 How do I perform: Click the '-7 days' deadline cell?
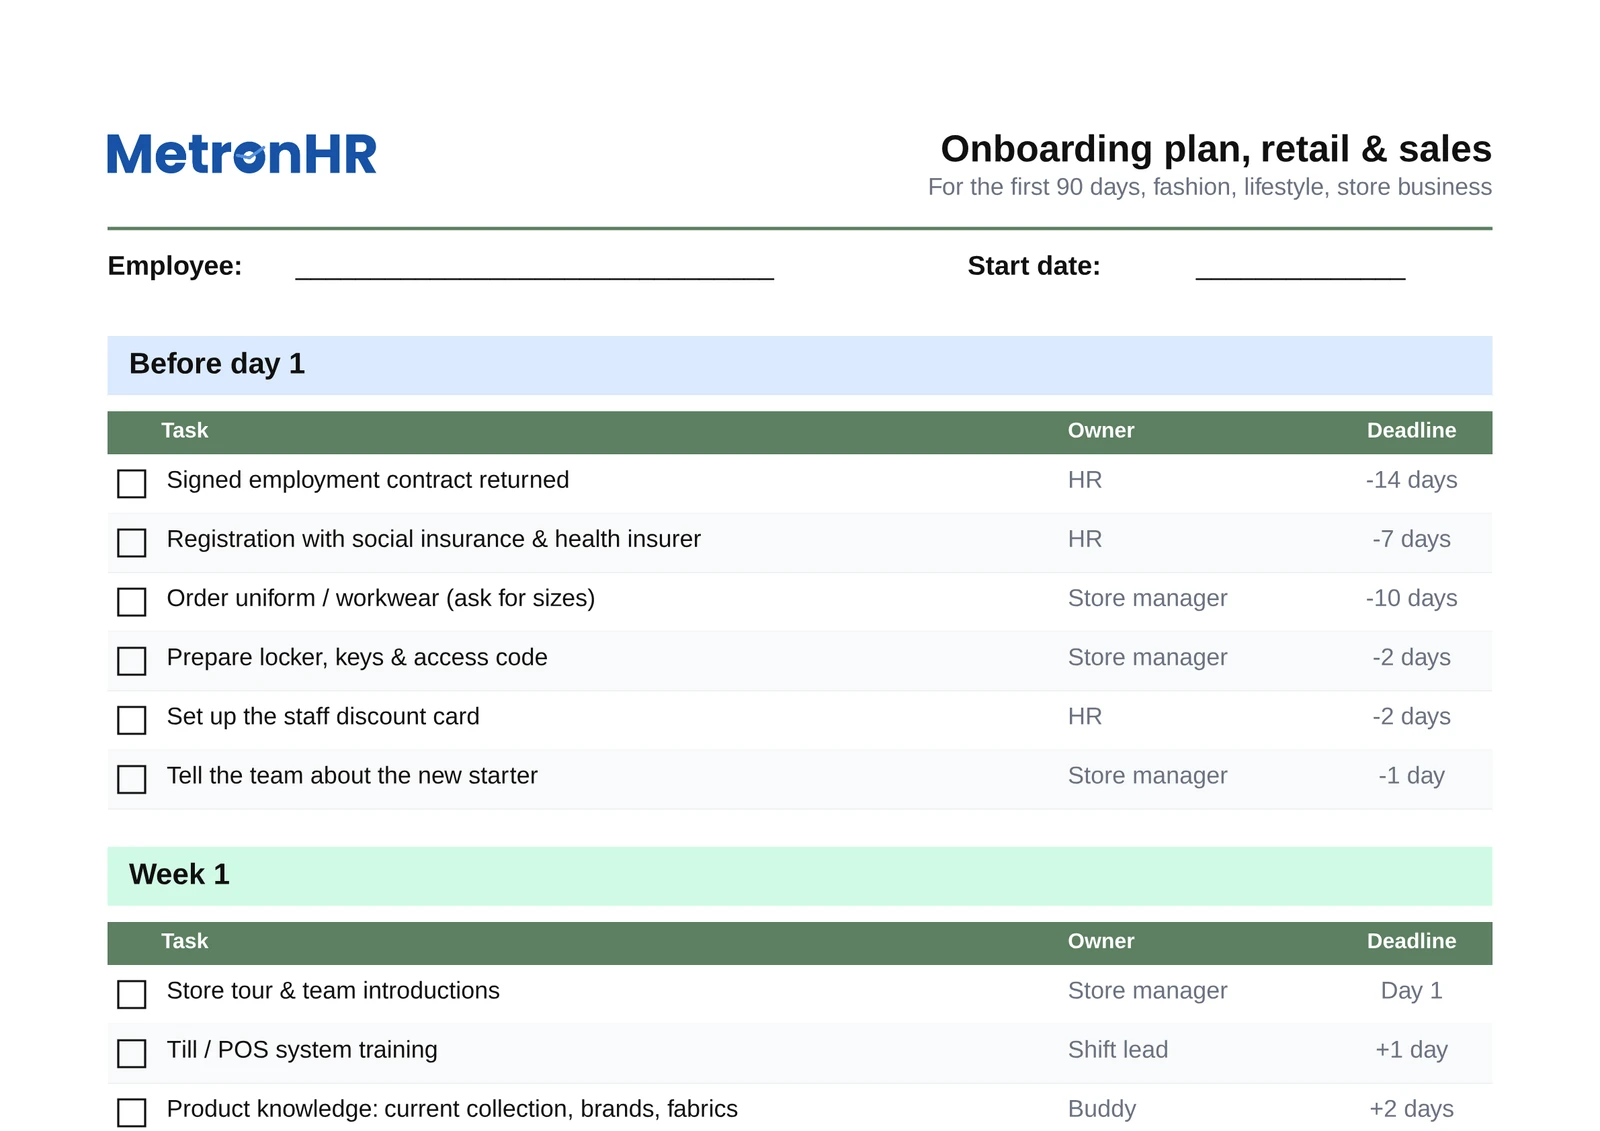[x=1411, y=539]
